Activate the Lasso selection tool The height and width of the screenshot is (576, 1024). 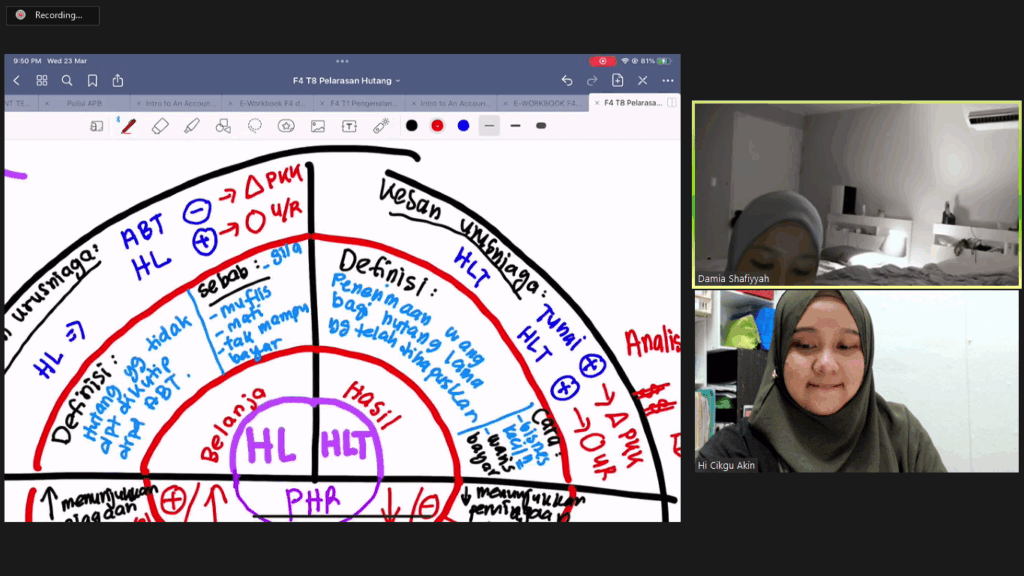pyautogui.click(x=255, y=126)
